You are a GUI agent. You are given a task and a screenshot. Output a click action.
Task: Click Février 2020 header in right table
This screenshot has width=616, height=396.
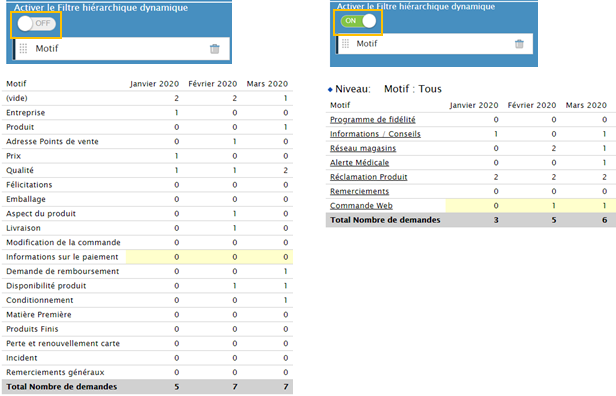(532, 105)
